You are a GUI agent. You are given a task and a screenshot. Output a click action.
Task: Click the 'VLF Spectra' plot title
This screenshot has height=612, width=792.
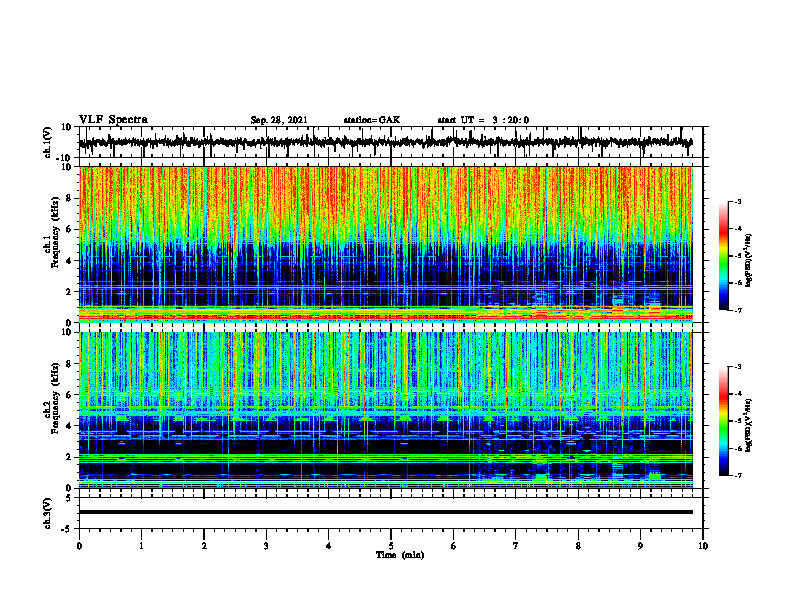click(113, 120)
